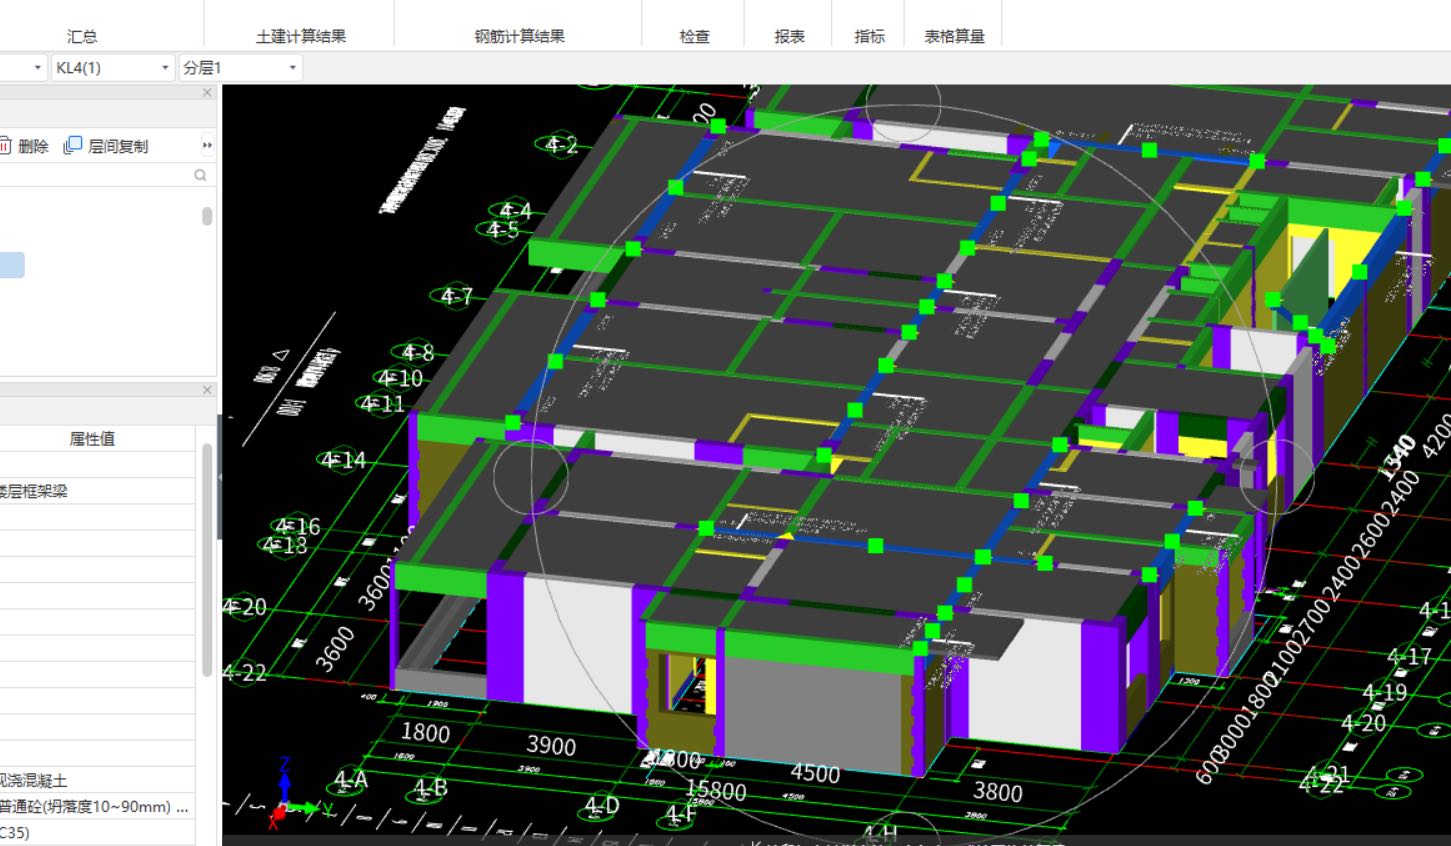This screenshot has width=1451, height=846.
Task: Click the 删除 button label
Action: (x=33, y=146)
